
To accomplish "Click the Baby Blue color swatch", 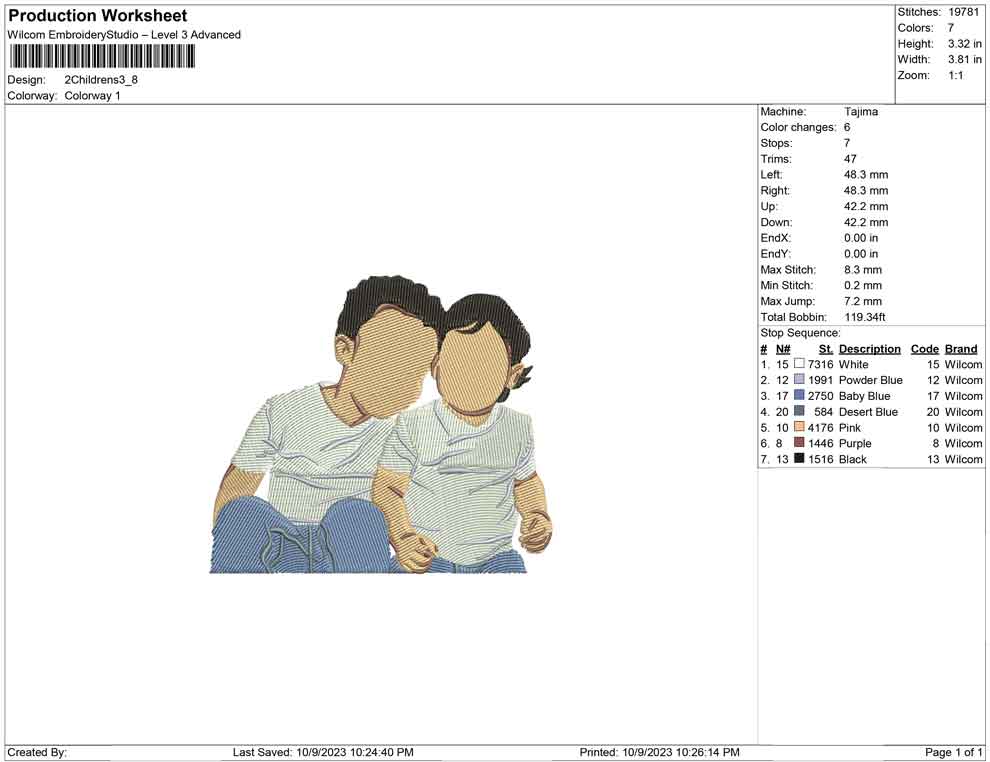I will click(x=799, y=395).
